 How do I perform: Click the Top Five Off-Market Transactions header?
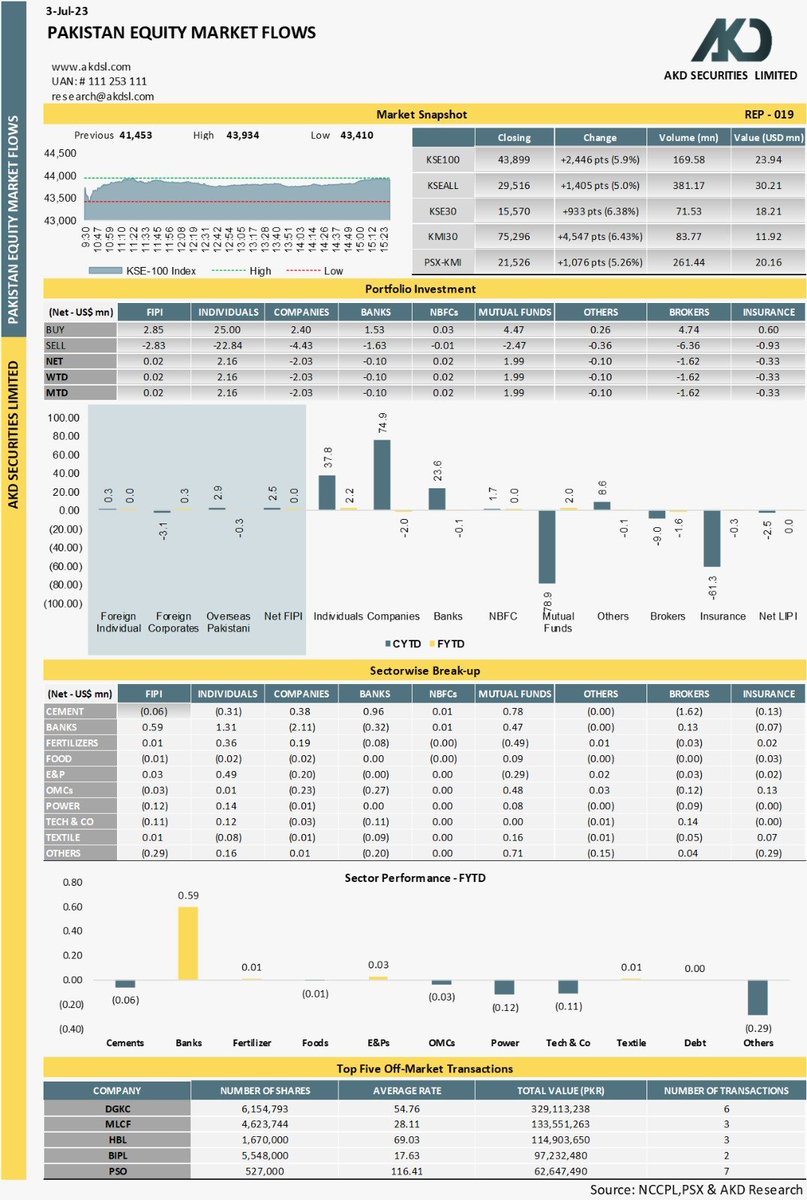423,1069
